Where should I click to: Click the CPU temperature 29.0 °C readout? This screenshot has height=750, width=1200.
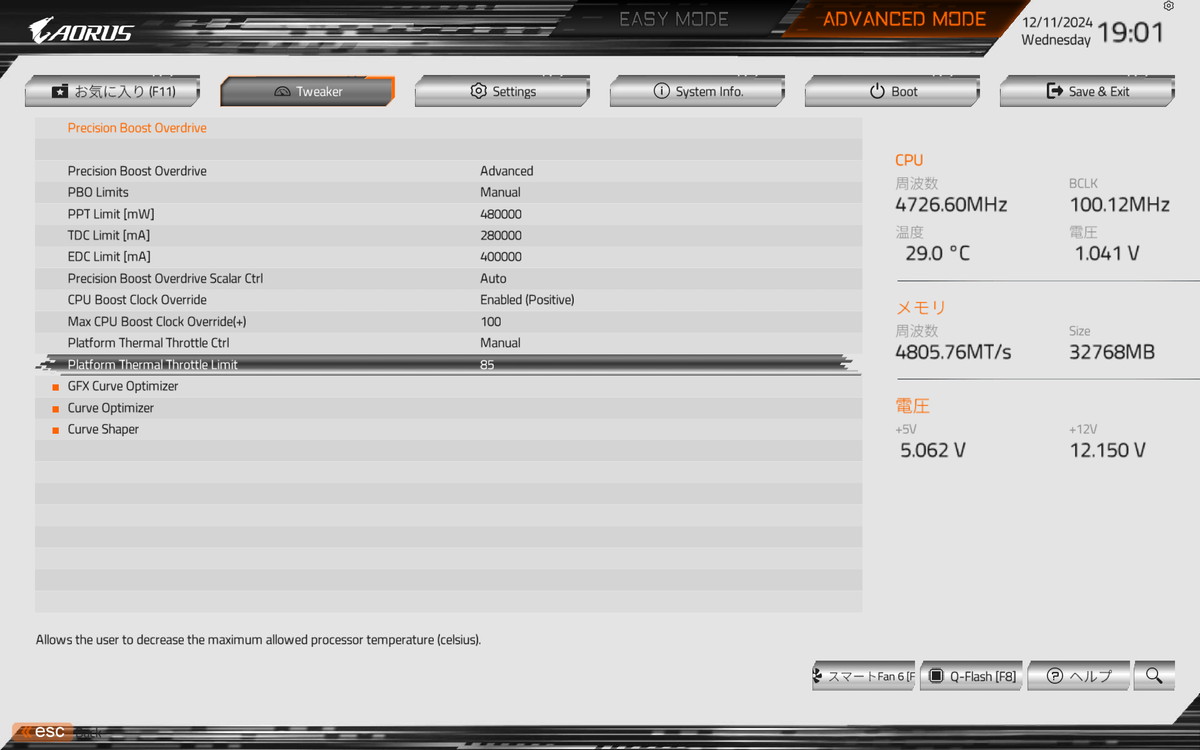pos(937,253)
